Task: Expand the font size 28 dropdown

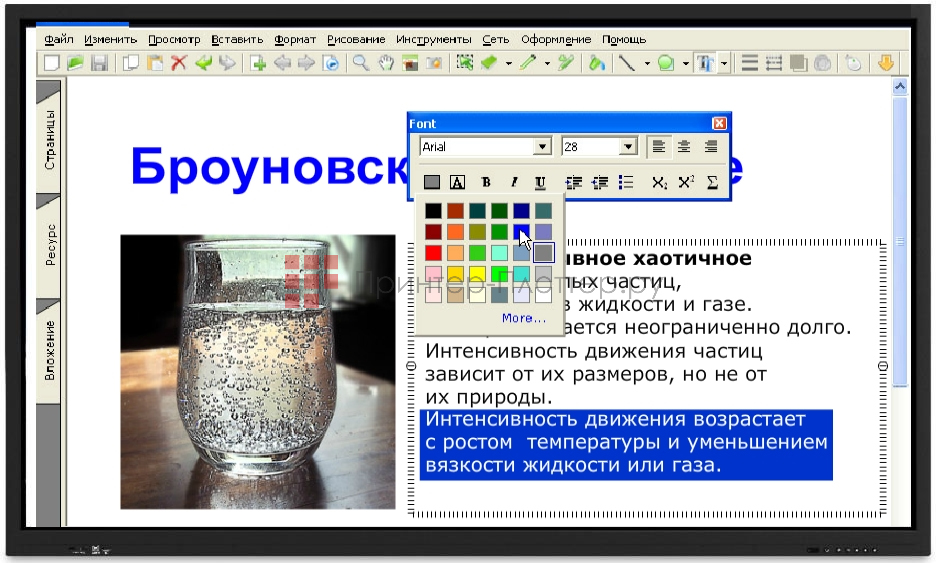Action: tap(628, 146)
